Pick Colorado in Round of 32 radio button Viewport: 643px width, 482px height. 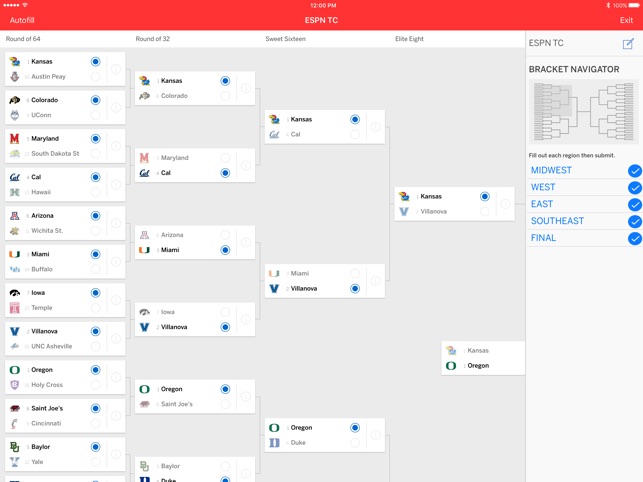point(225,96)
